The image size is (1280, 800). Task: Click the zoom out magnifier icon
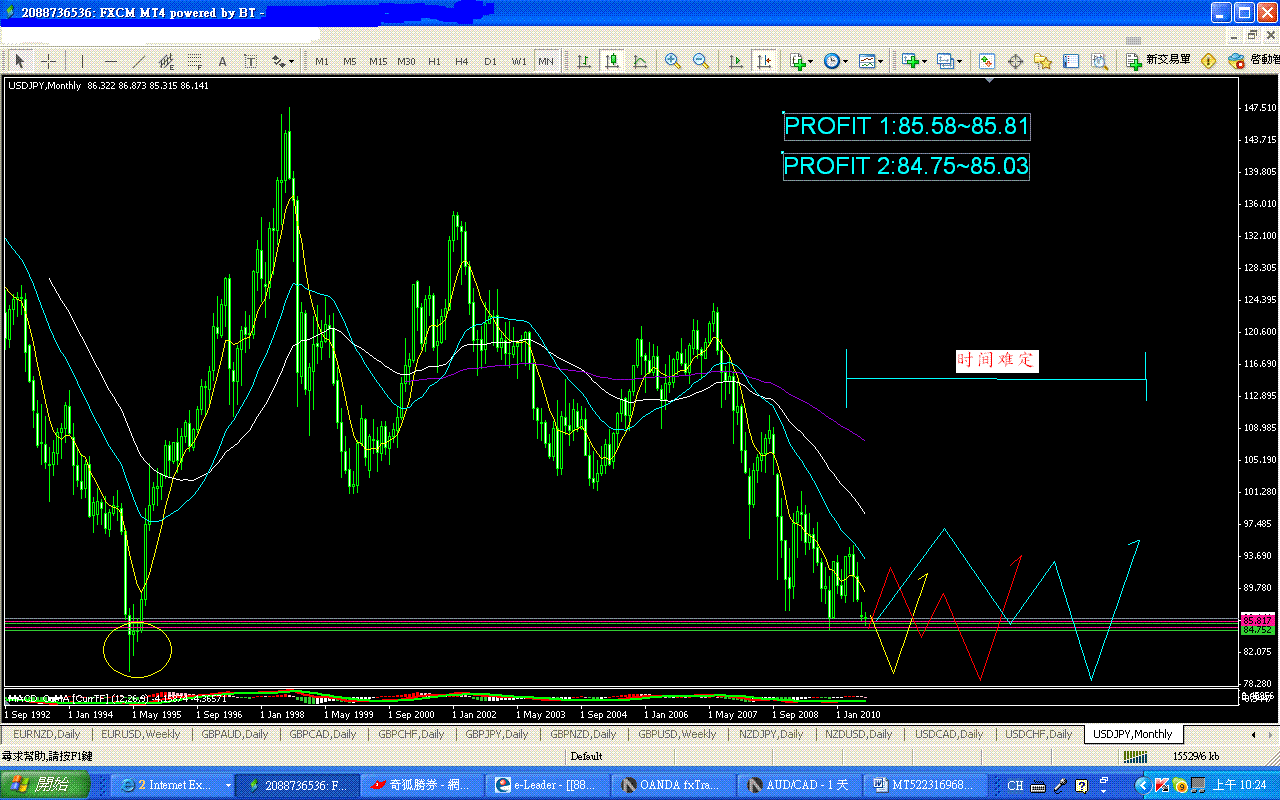pyautogui.click(x=701, y=61)
